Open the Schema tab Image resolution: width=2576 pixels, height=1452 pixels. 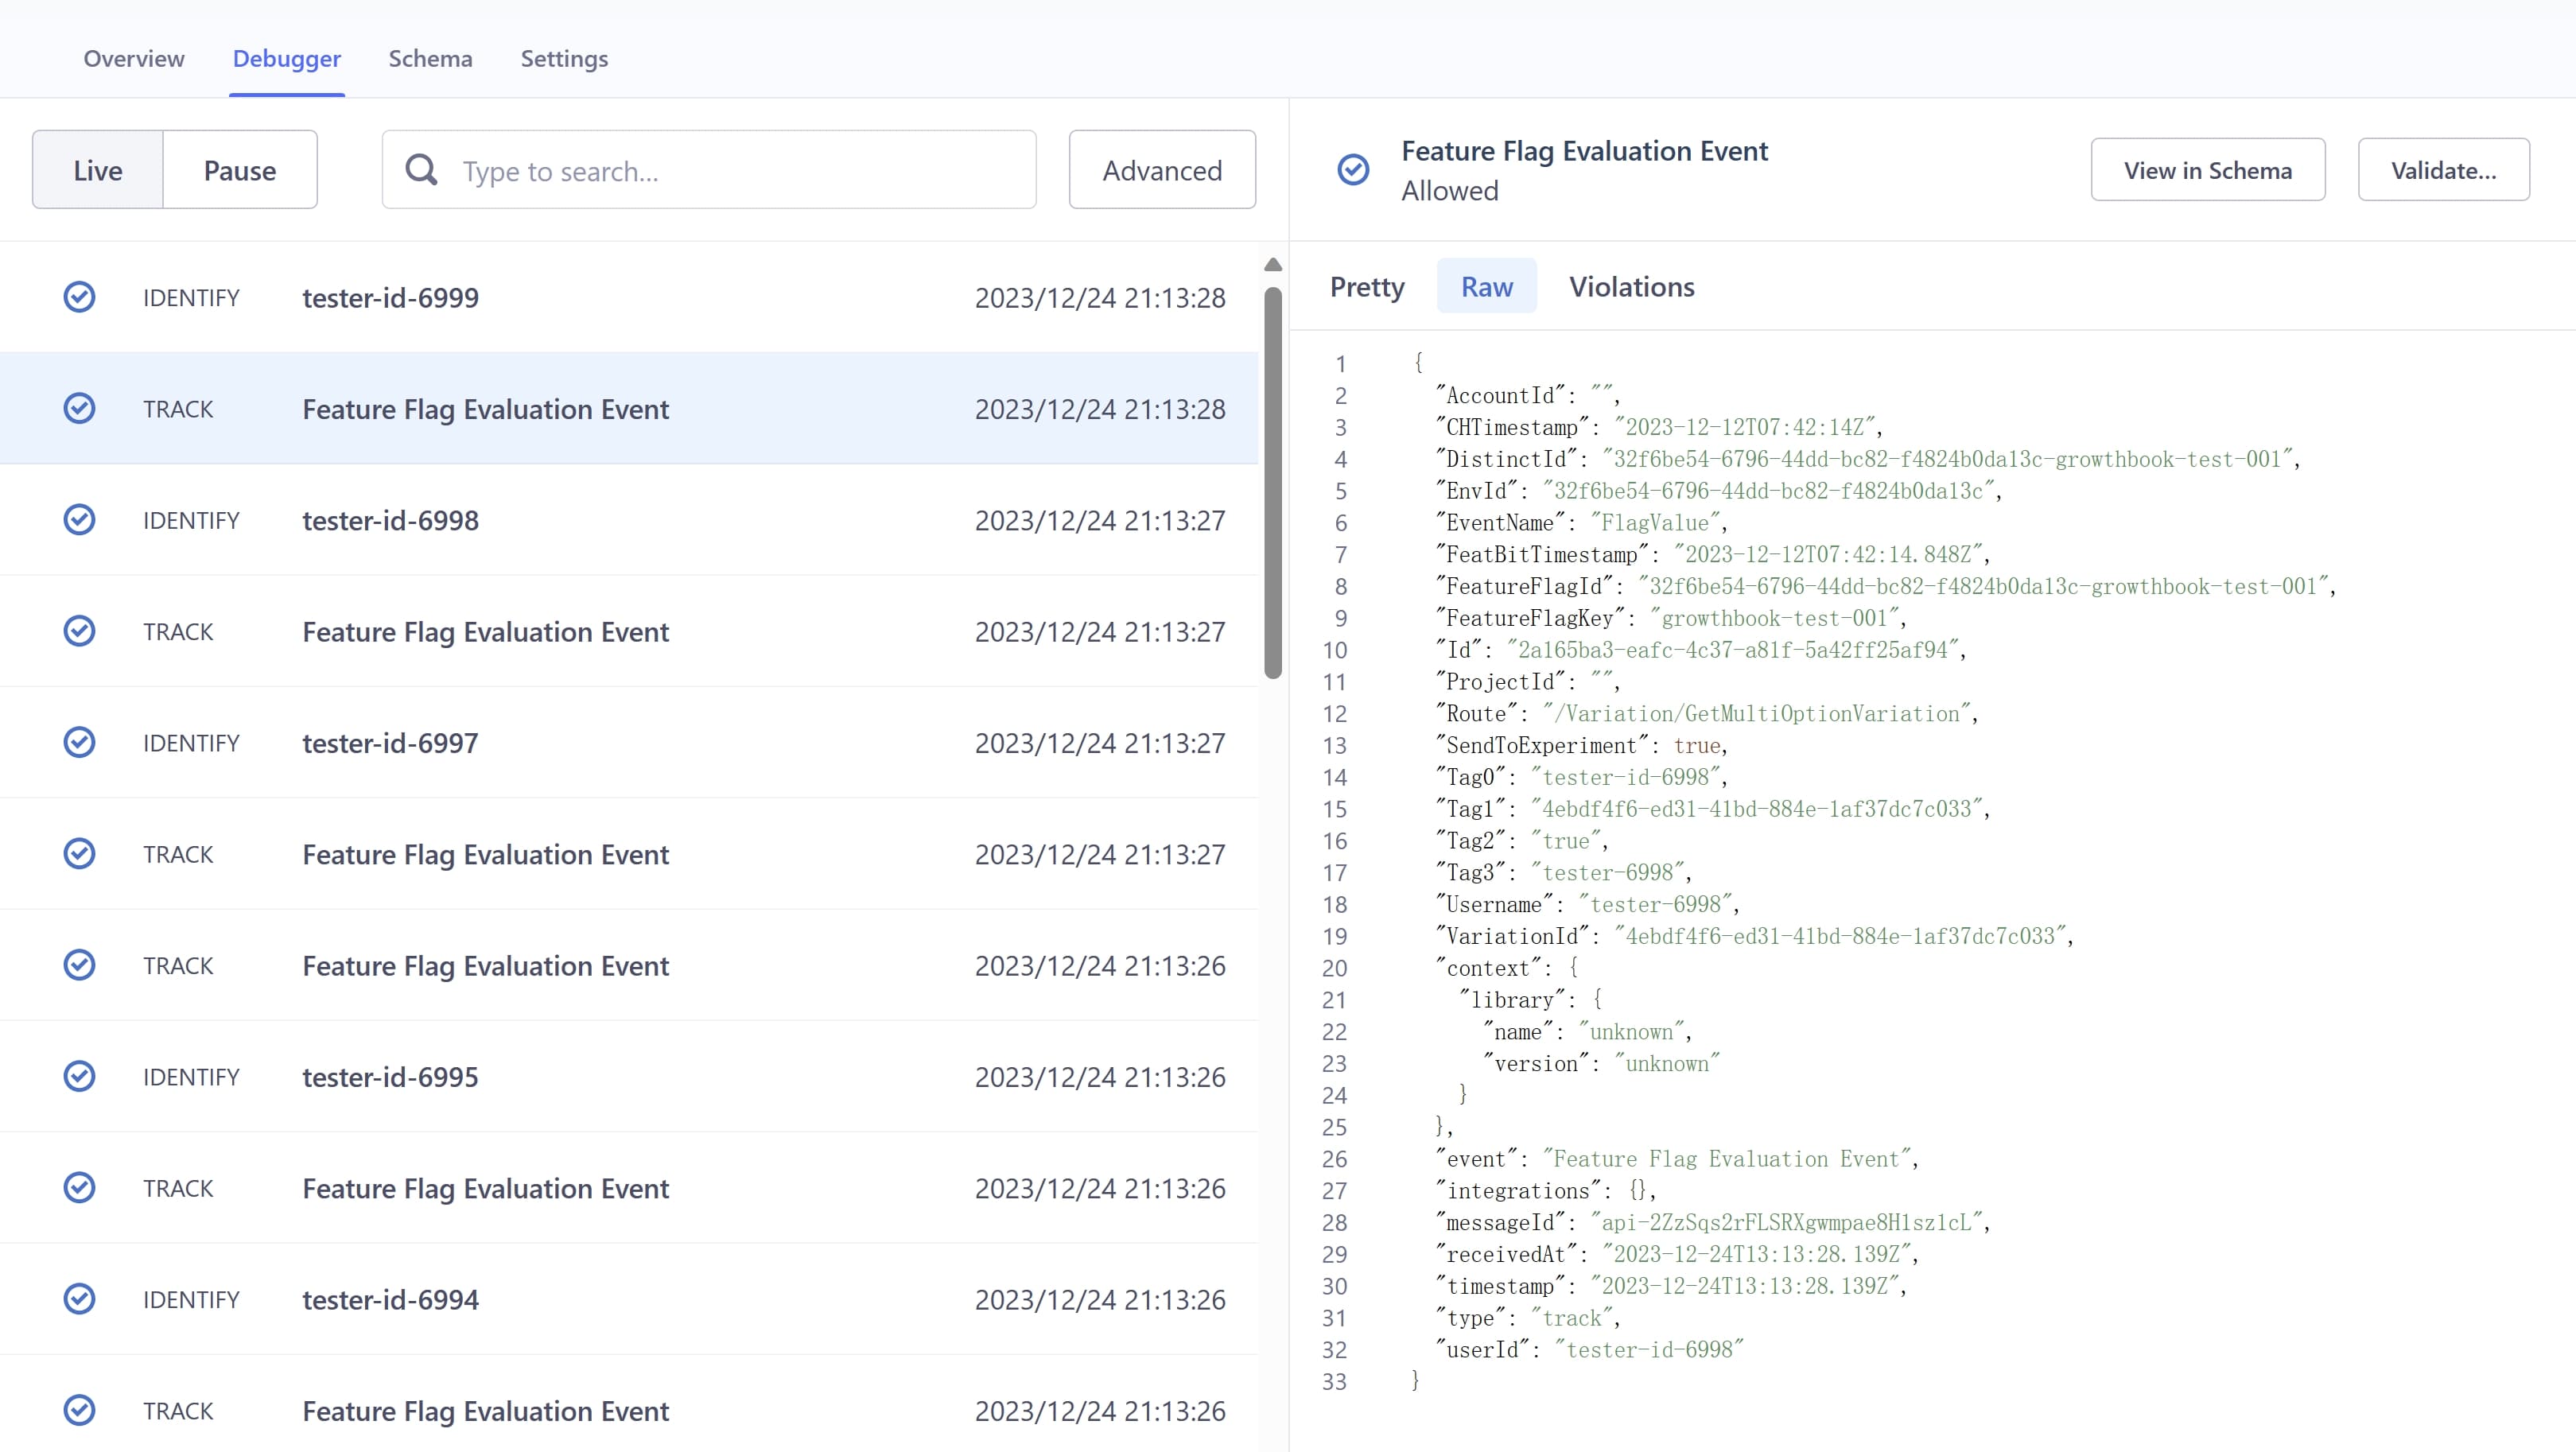tap(430, 58)
